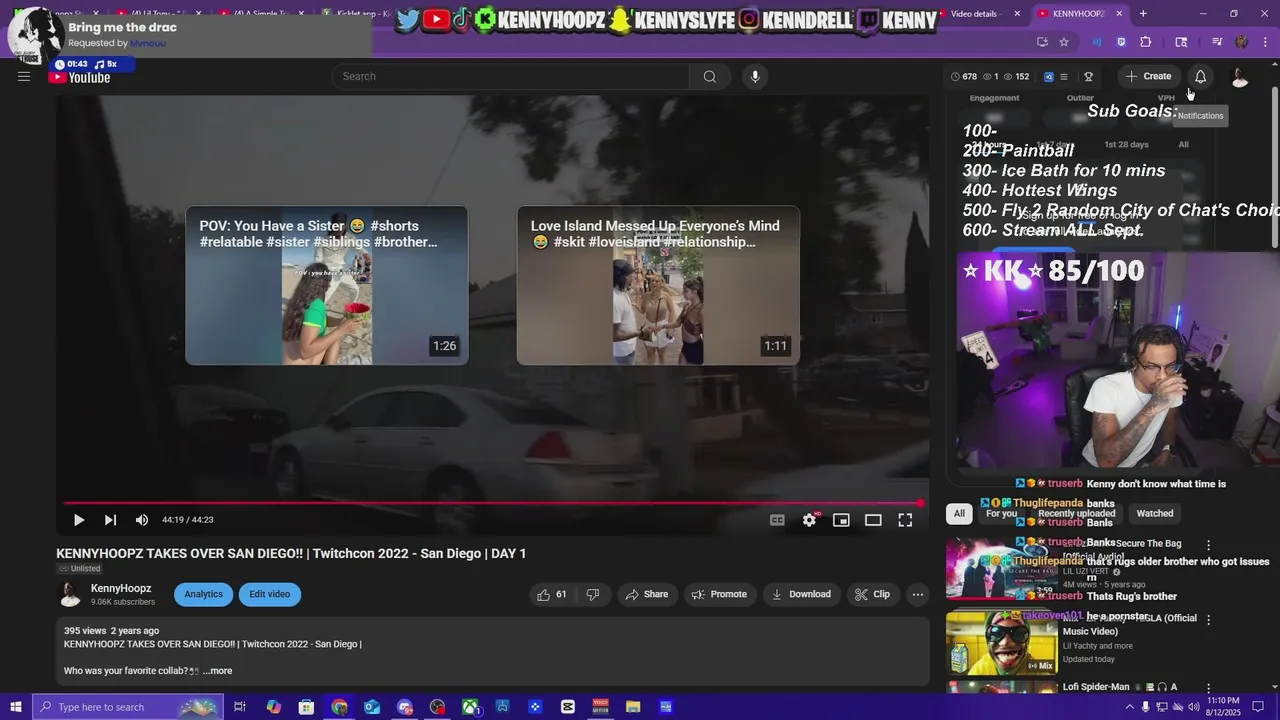
Task: Click the list icon in the extension bar
Action: tap(1064, 76)
